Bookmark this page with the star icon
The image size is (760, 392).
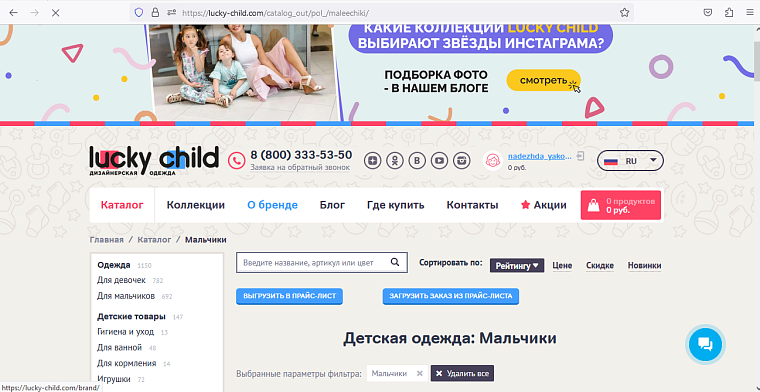point(625,13)
